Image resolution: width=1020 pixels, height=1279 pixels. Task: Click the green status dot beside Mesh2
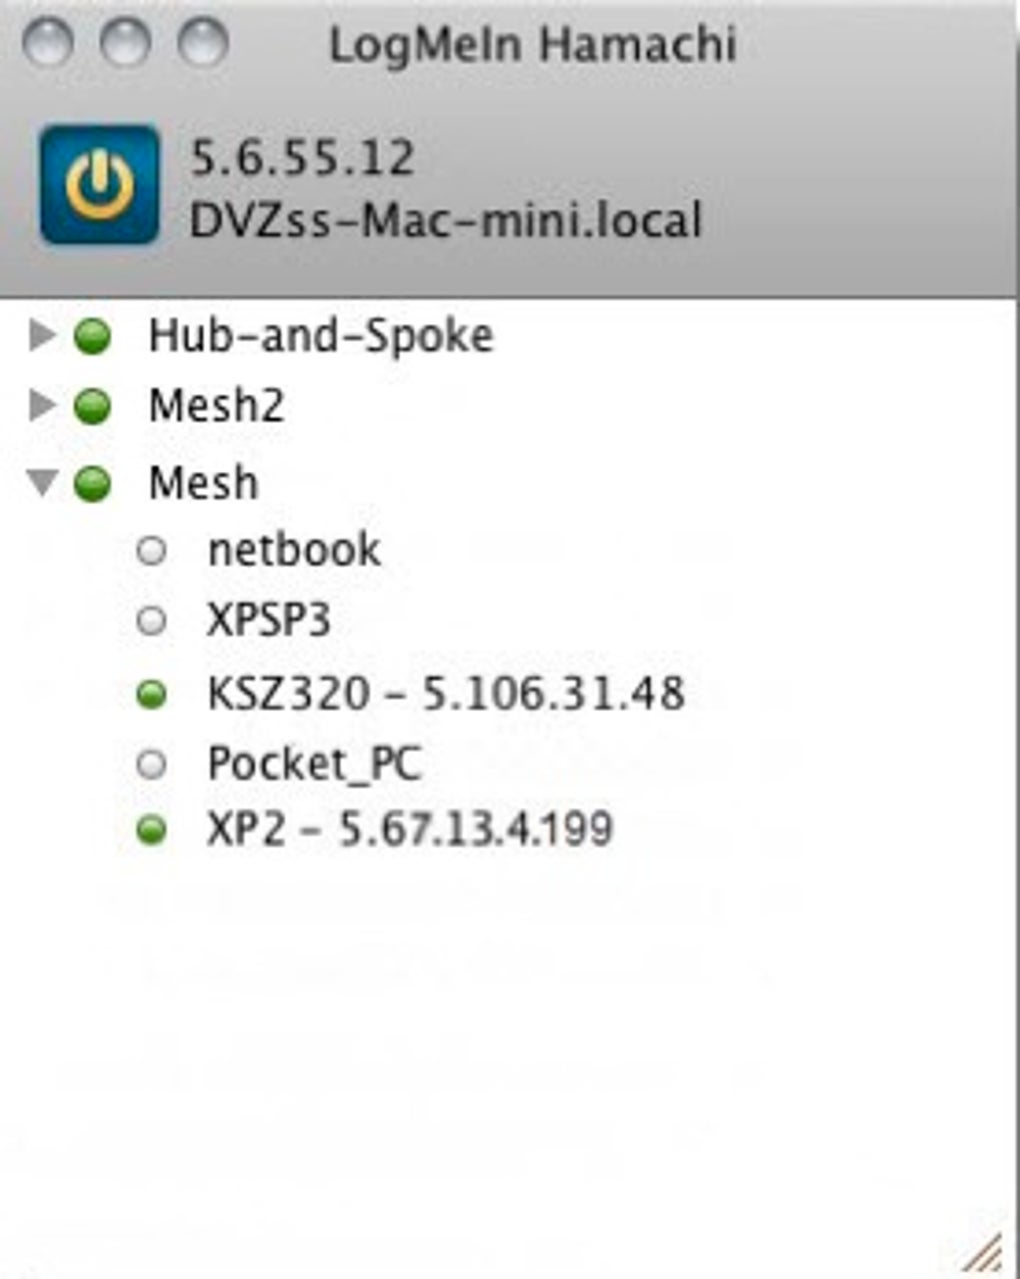tap(93, 407)
